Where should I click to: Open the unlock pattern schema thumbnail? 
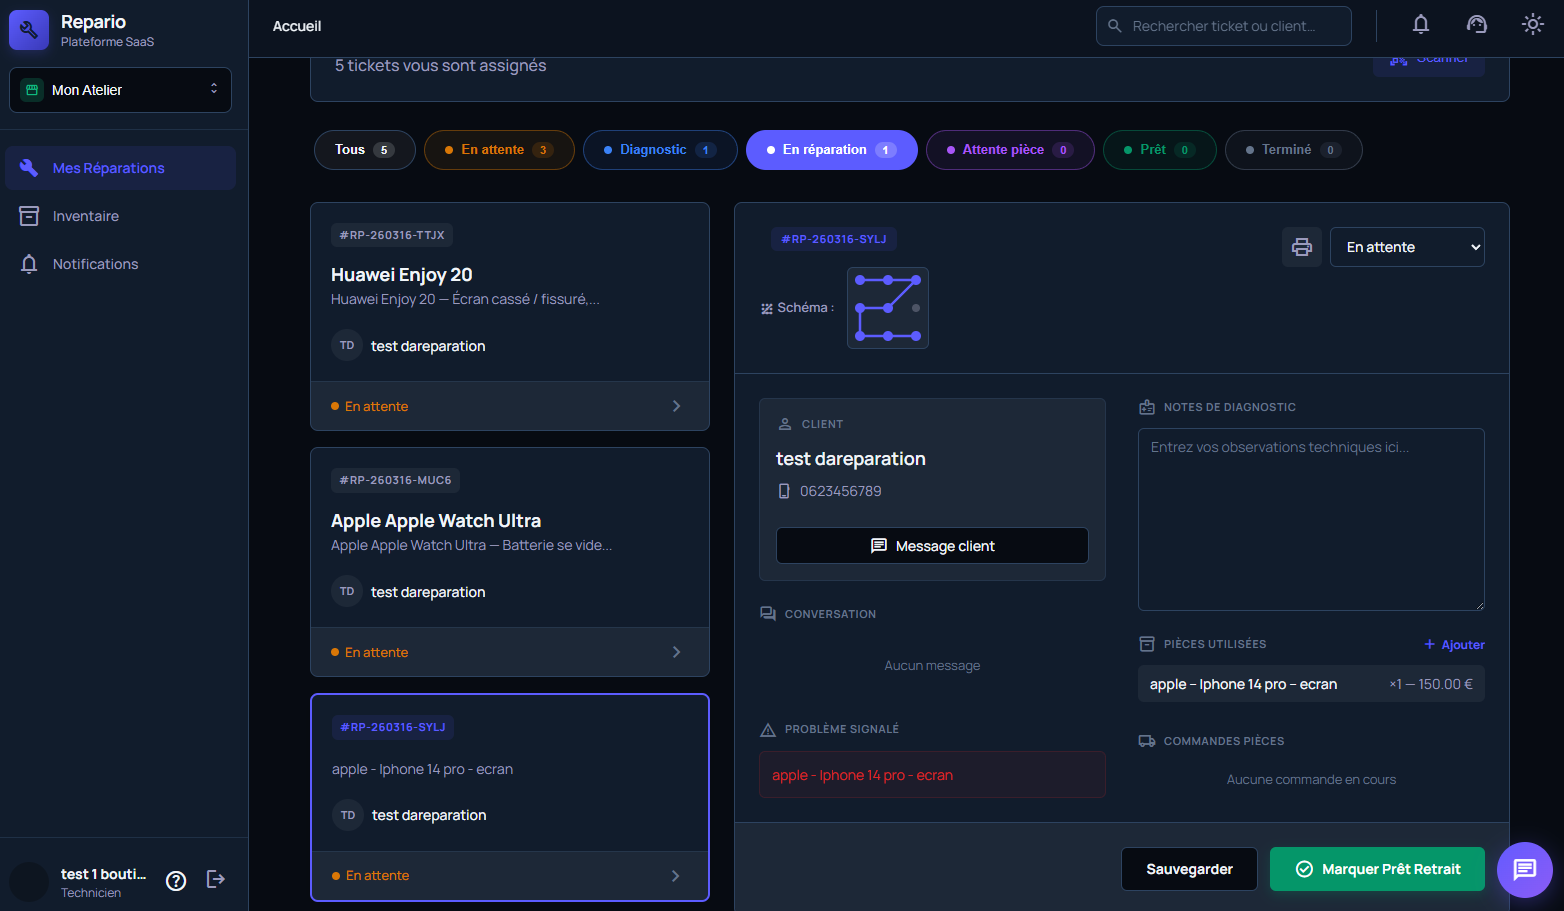click(x=887, y=308)
